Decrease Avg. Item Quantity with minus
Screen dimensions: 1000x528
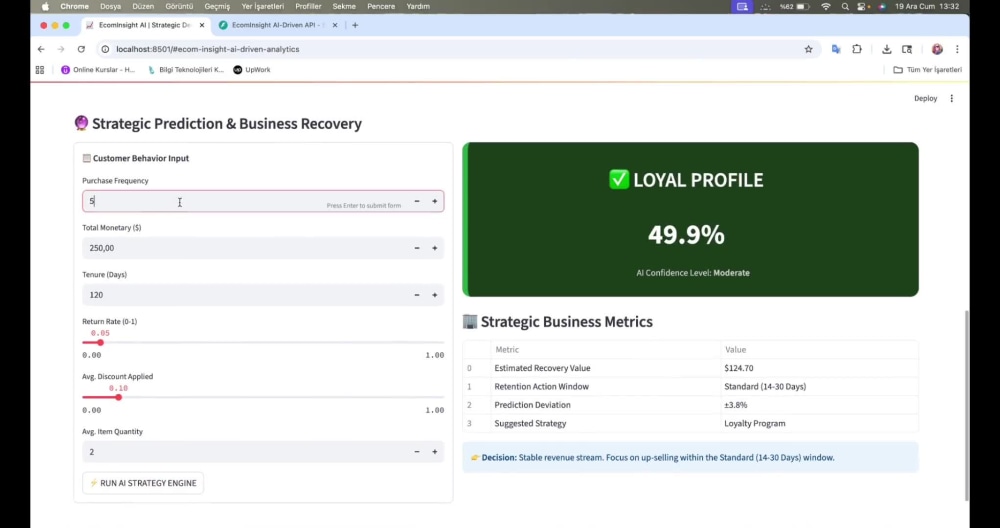click(x=417, y=451)
